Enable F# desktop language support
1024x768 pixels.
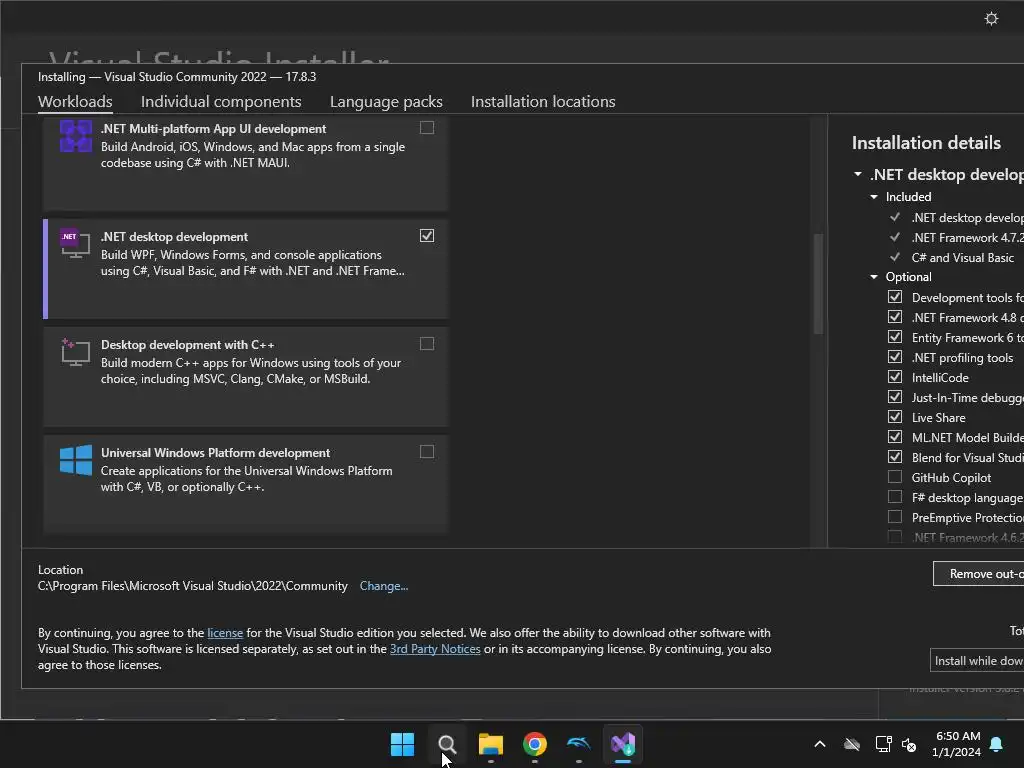[x=895, y=497]
